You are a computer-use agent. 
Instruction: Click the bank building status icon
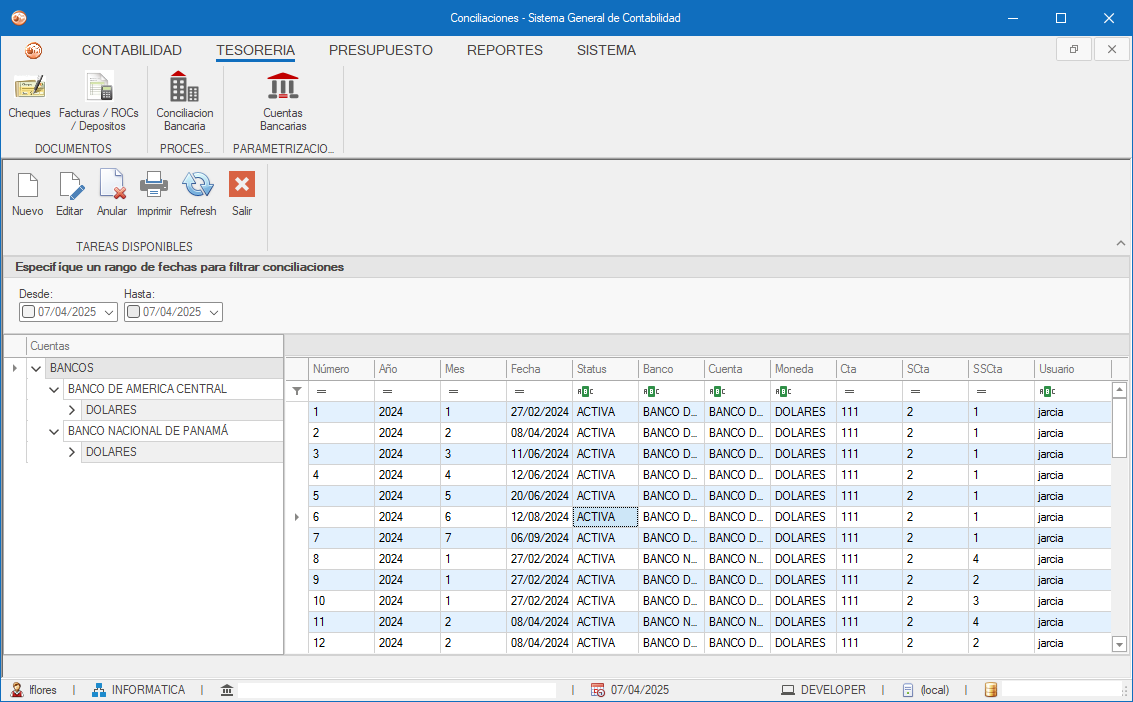[x=227, y=690]
